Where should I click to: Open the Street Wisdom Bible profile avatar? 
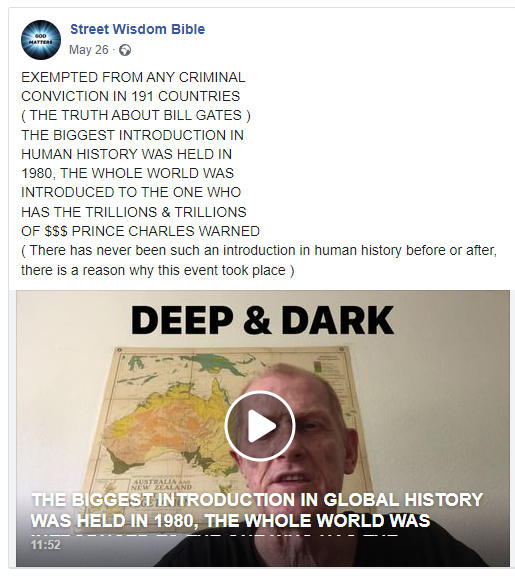pos(41,40)
